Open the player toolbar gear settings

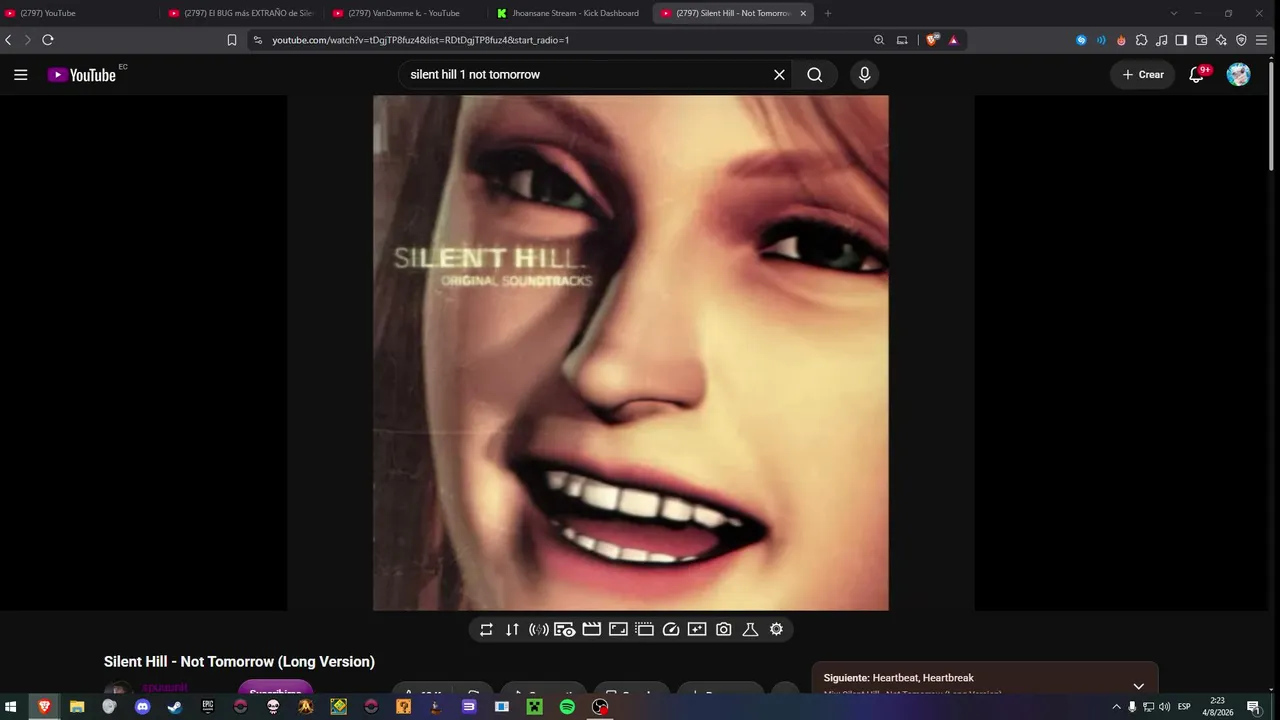tap(776, 629)
